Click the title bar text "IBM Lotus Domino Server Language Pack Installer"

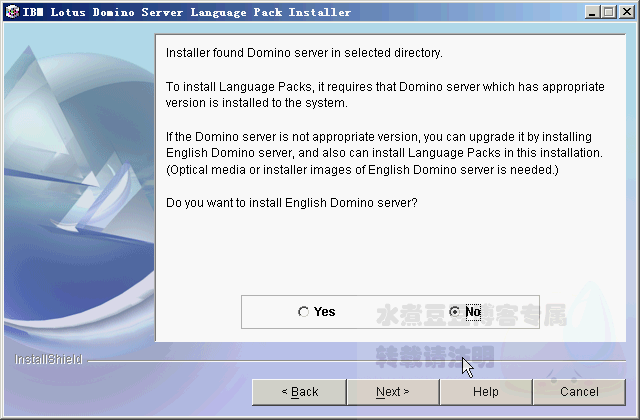coord(187,12)
